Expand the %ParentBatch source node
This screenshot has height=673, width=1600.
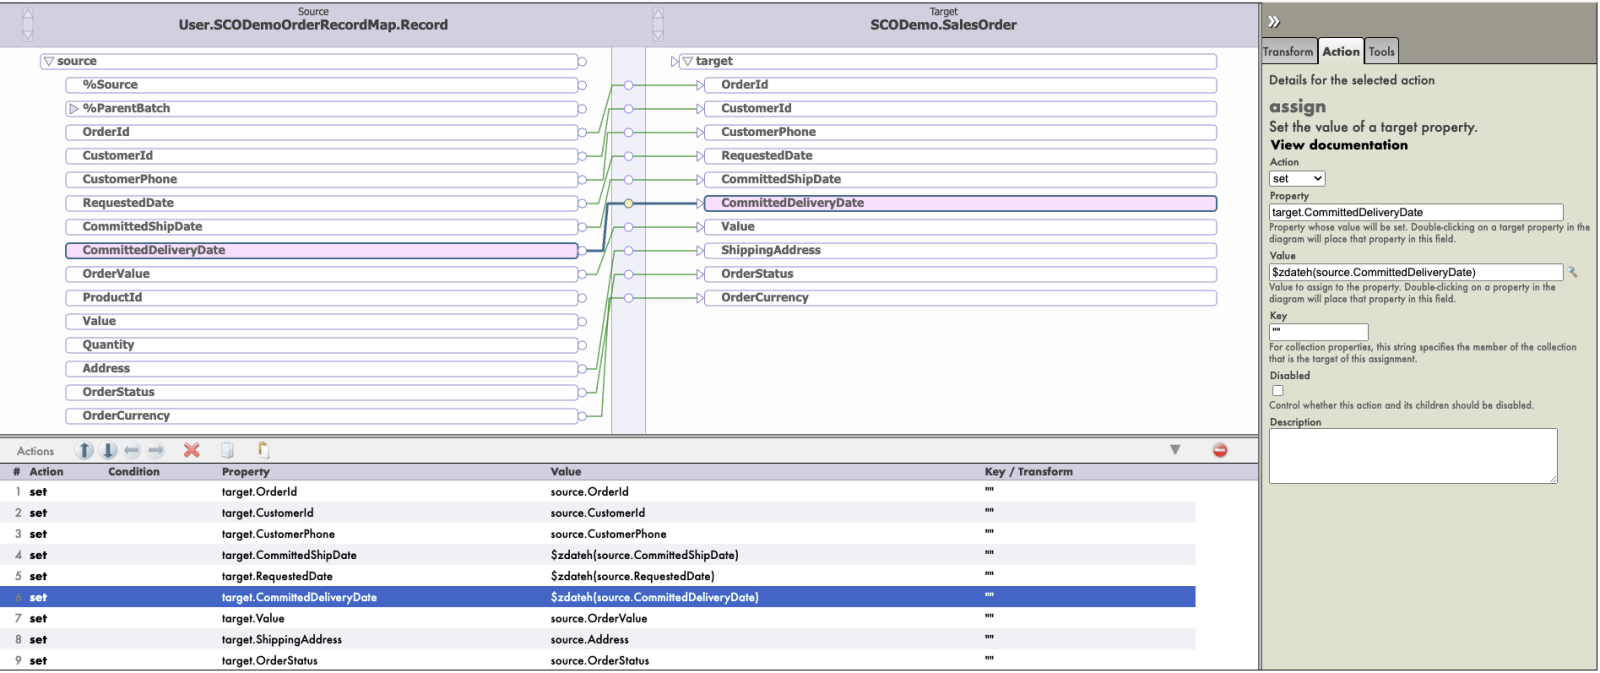73,109
